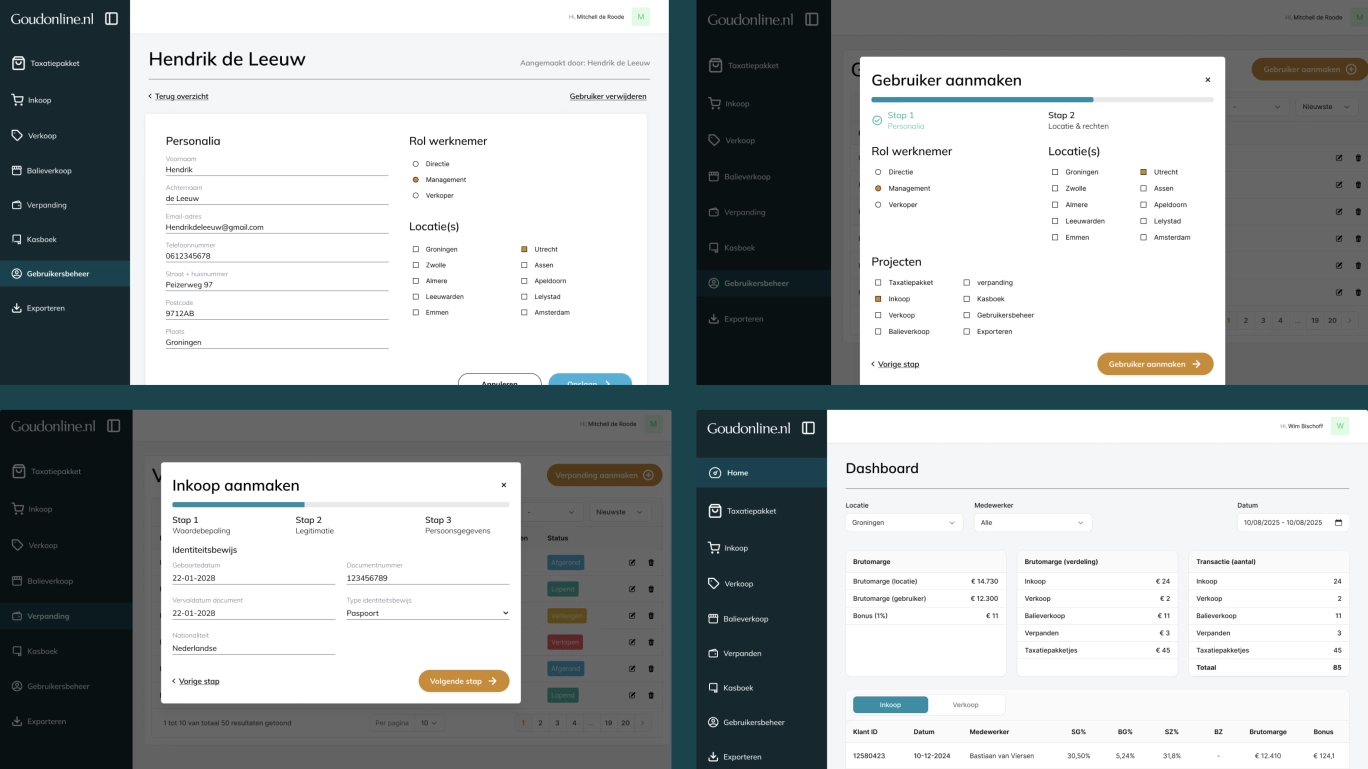The width and height of the screenshot is (1368, 769).
Task: Open the Locatie dropdown showing Groningen
Action: point(903,523)
